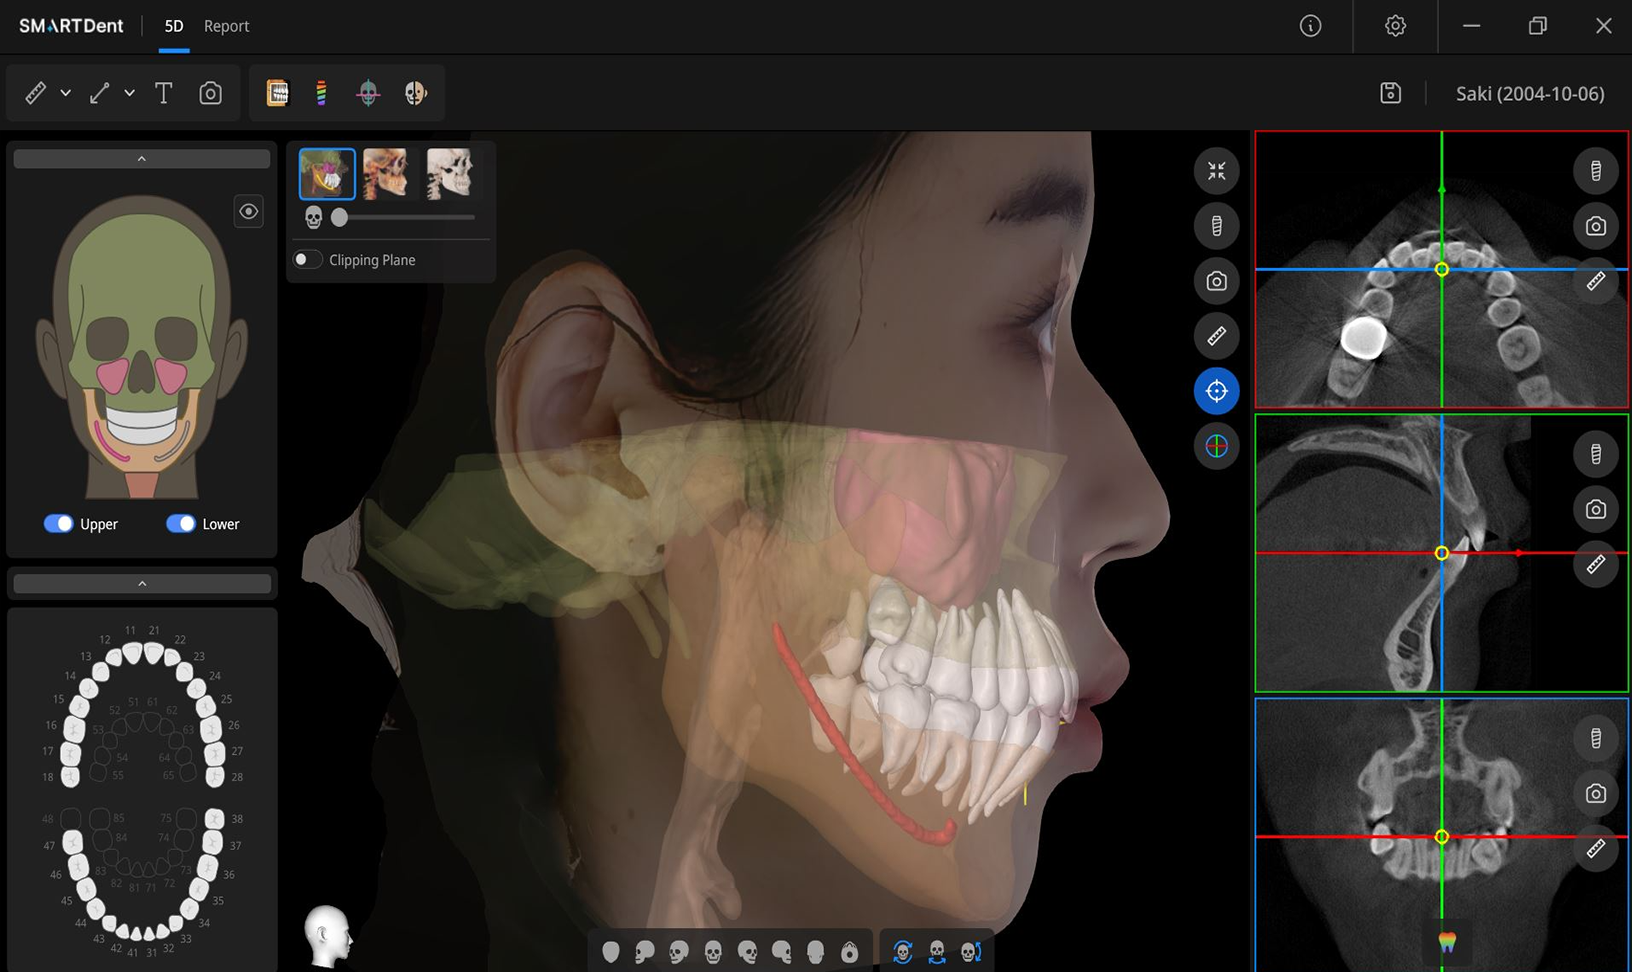Click the face profile split icon
This screenshot has height=972, width=1632.
415,93
